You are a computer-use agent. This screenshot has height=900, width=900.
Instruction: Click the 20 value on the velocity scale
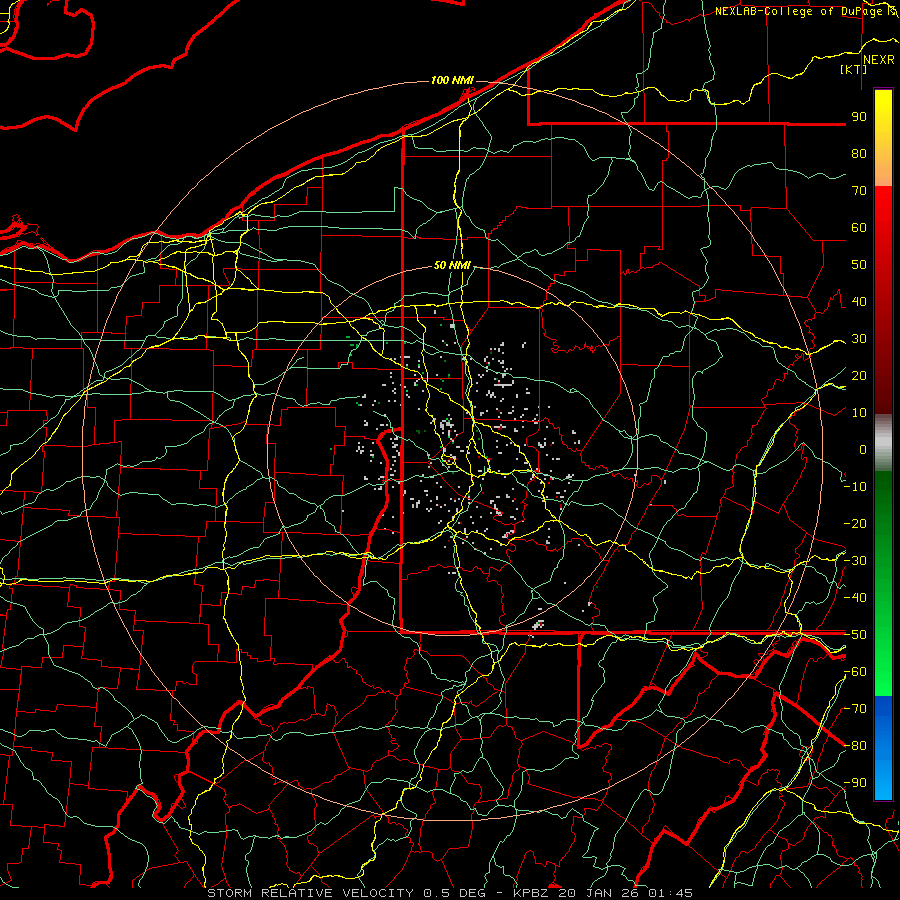click(859, 376)
